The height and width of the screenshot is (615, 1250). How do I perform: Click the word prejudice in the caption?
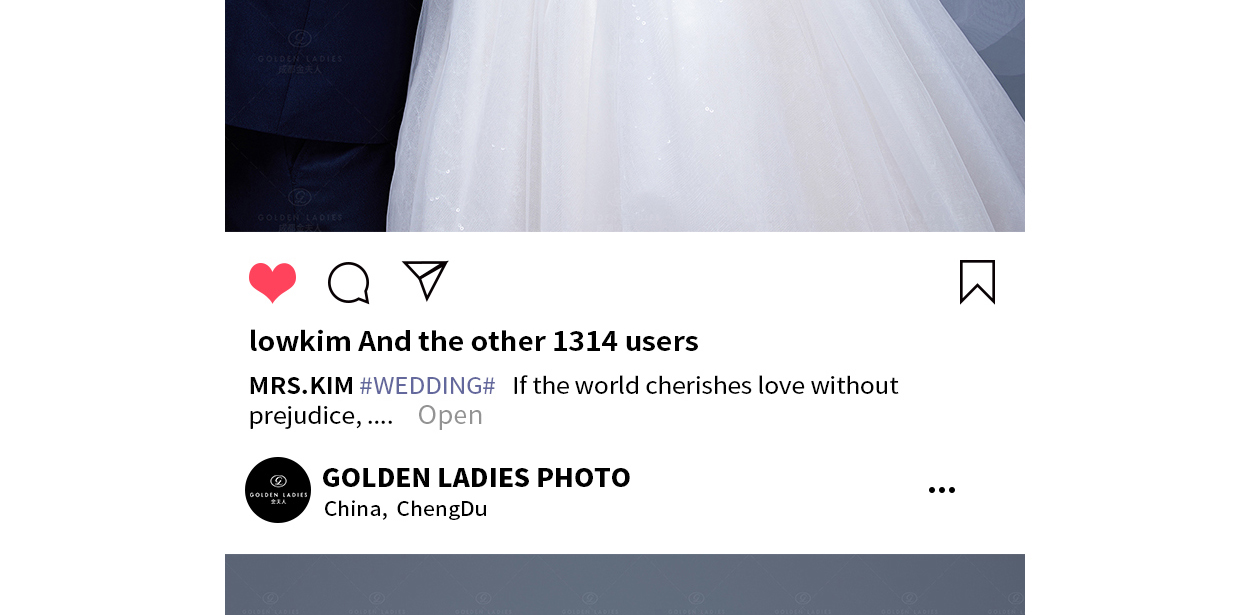tap(305, 415)
